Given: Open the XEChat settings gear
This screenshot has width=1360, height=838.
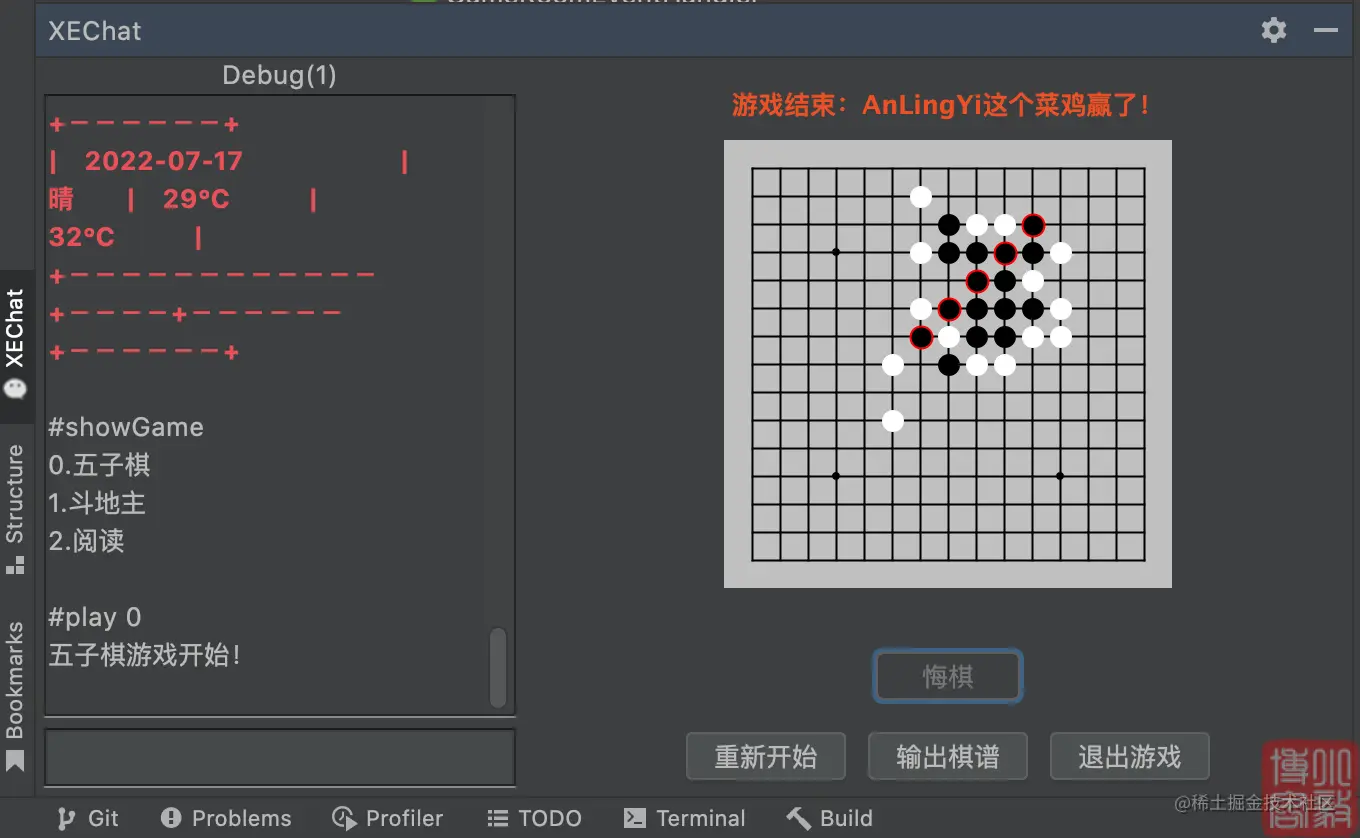Looking at the screenshot, I should coord(1273,30).
